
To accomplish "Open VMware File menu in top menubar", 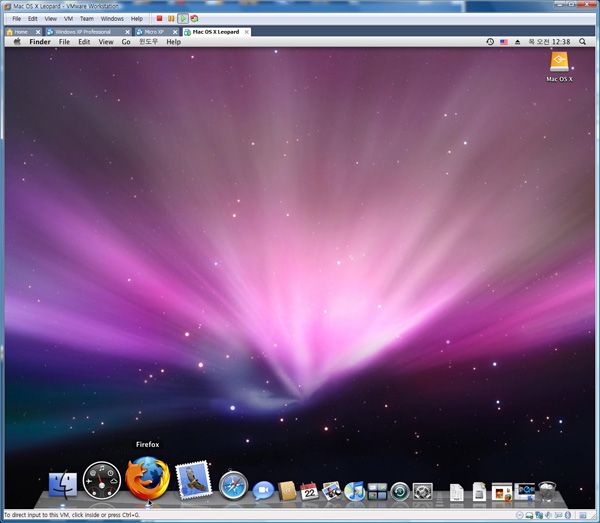I will tap(16, 18).
